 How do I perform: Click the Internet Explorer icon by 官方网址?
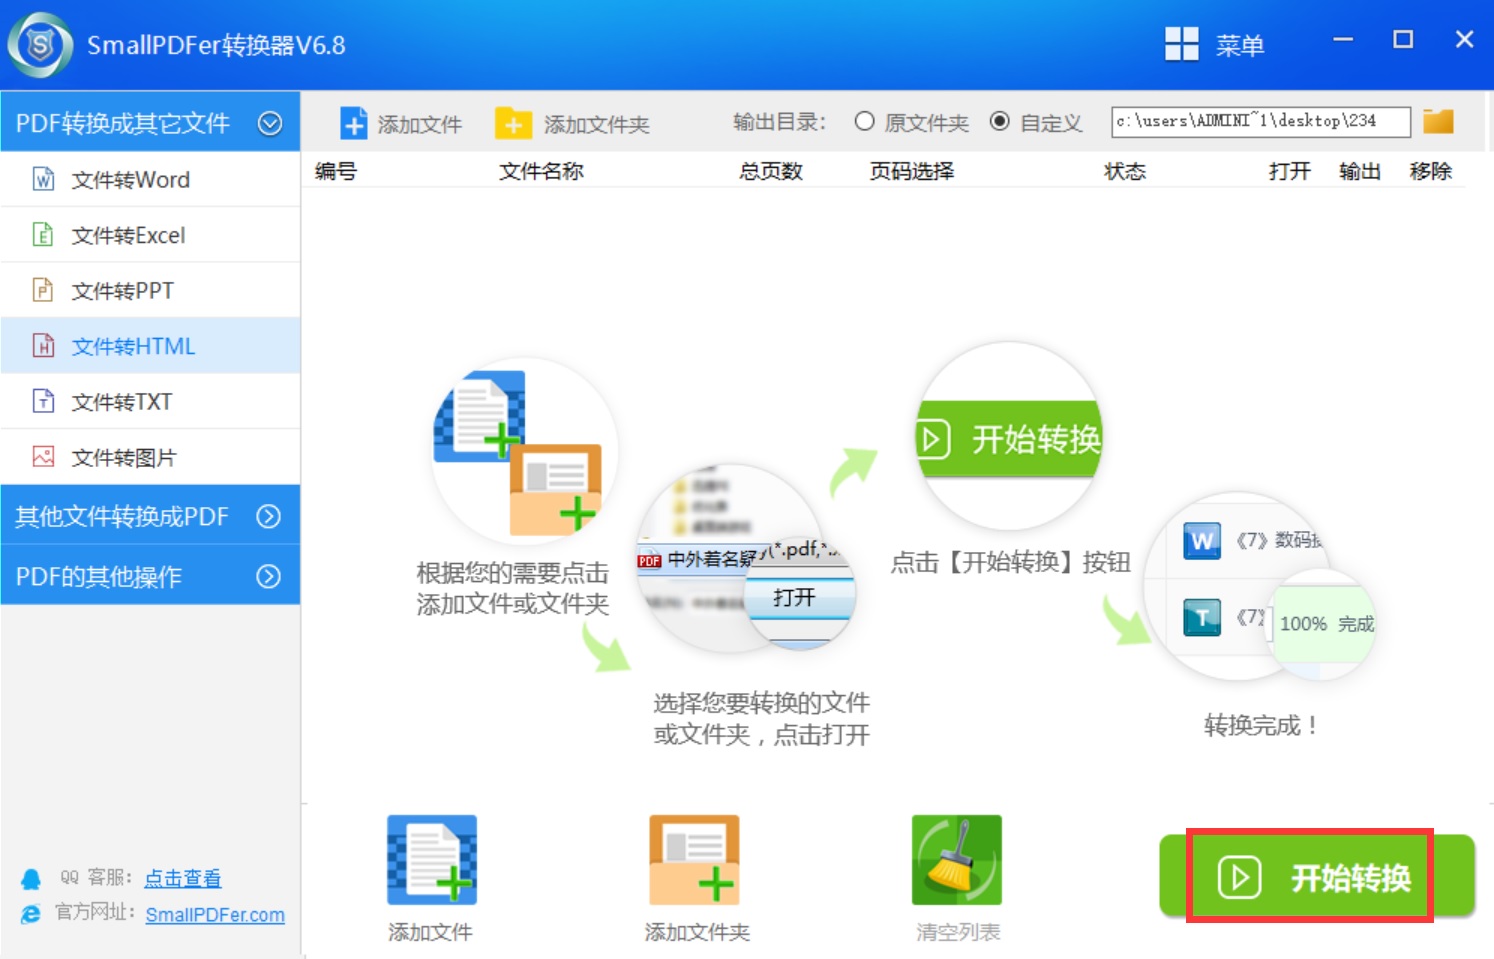click(x=31, y=914)
